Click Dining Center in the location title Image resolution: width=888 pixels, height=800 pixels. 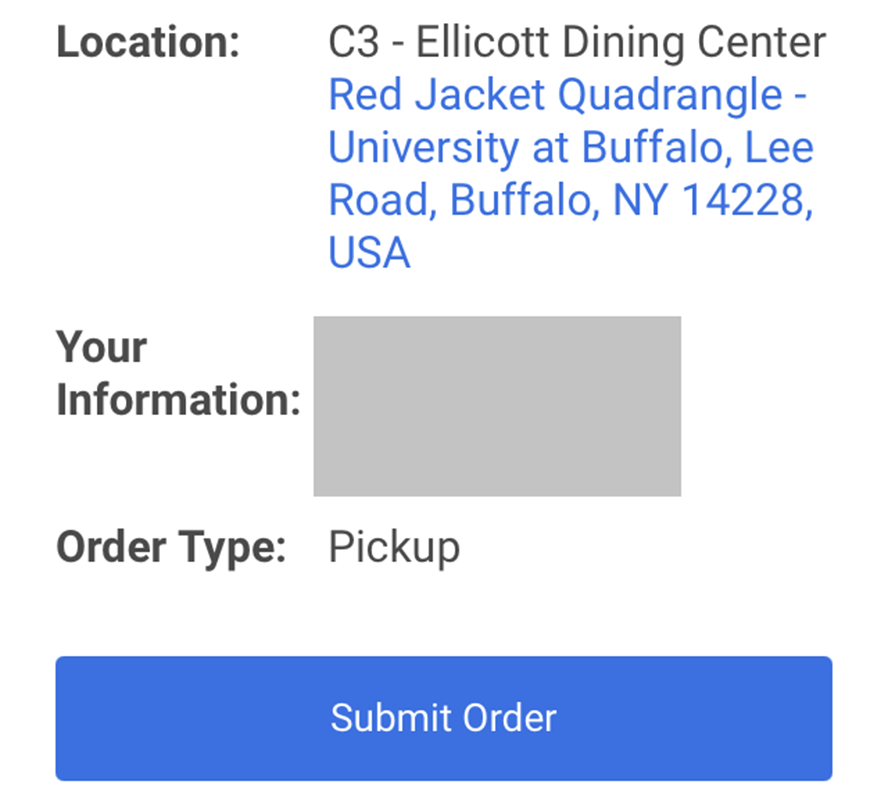coord(694,42)
